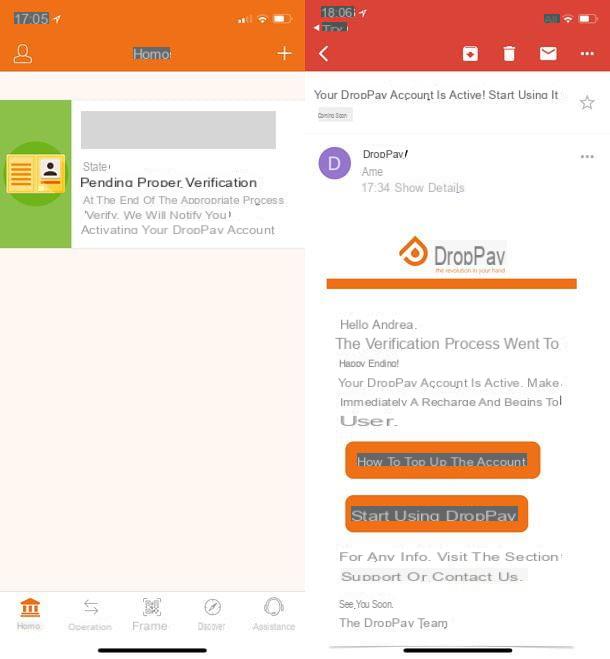Mark email unread with envelope icon

pyautogui.click(x=548, y=54)
